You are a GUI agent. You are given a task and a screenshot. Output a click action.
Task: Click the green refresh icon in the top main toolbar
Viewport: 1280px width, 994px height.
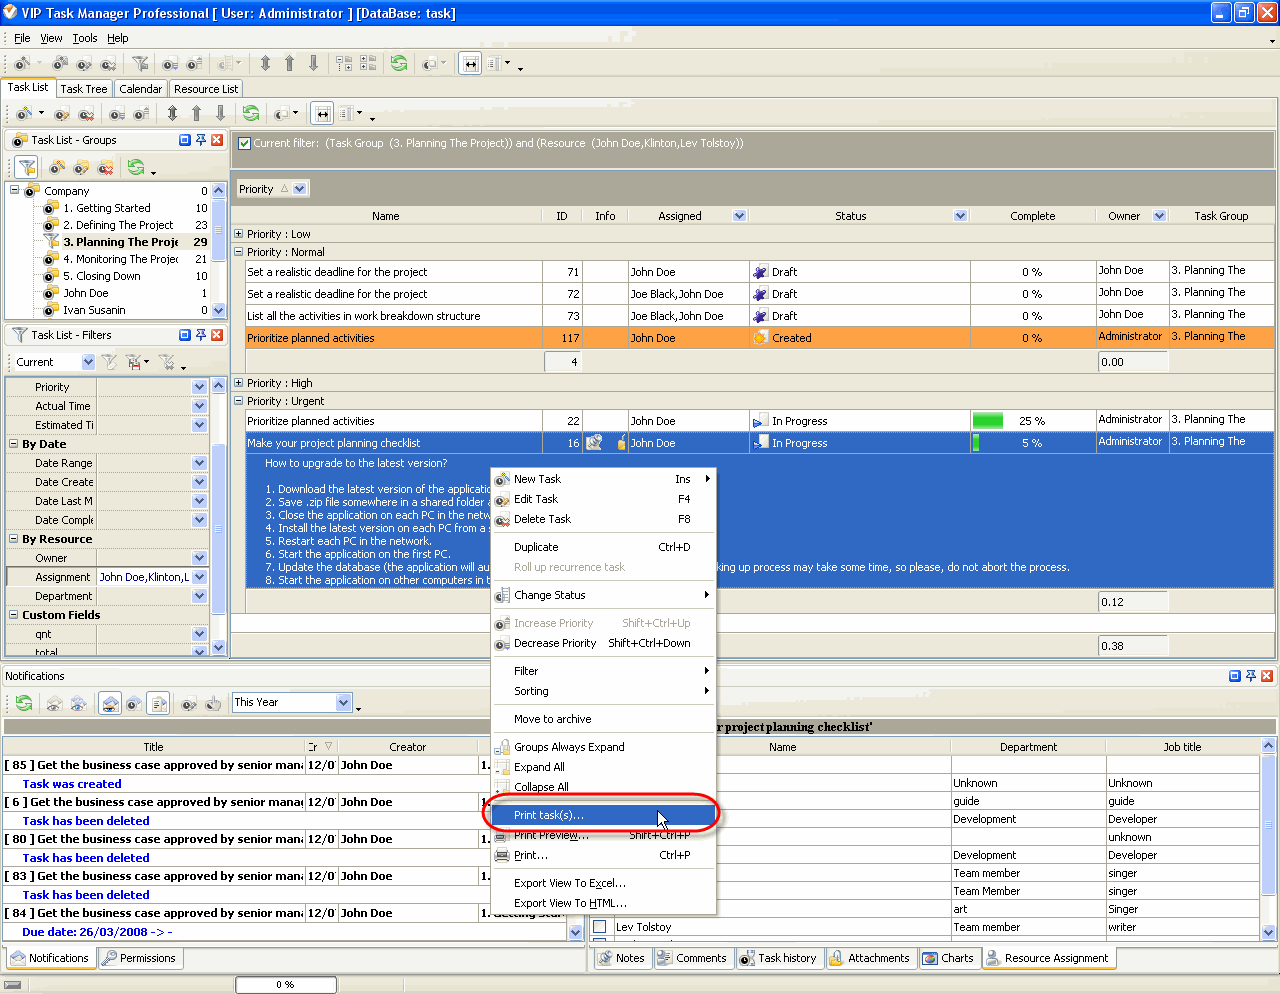[399, 63]
